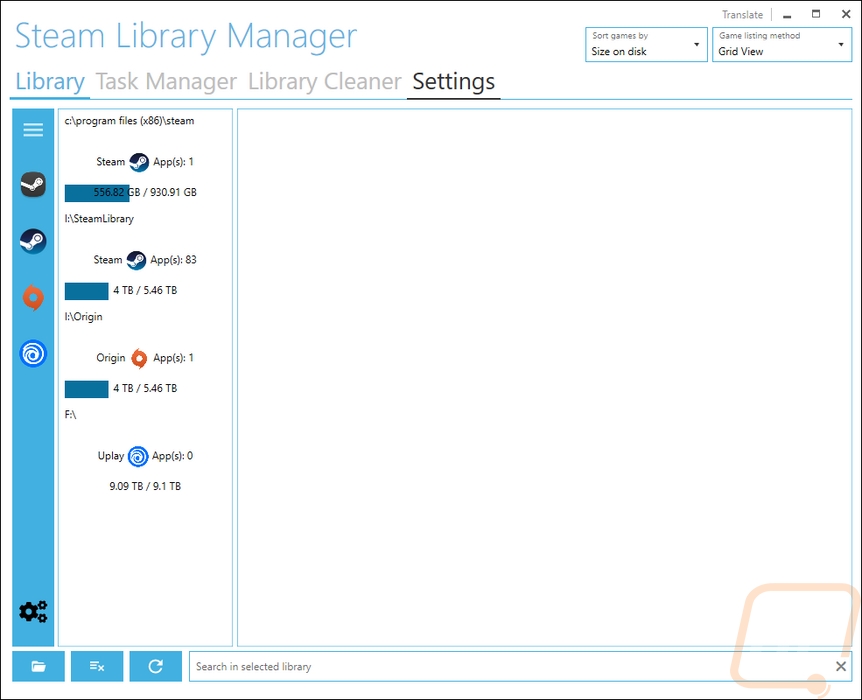The width and height of the screenshot is (862, 700).
Task: Click the Translate link in the title bar
Action: tap(742, 15)
